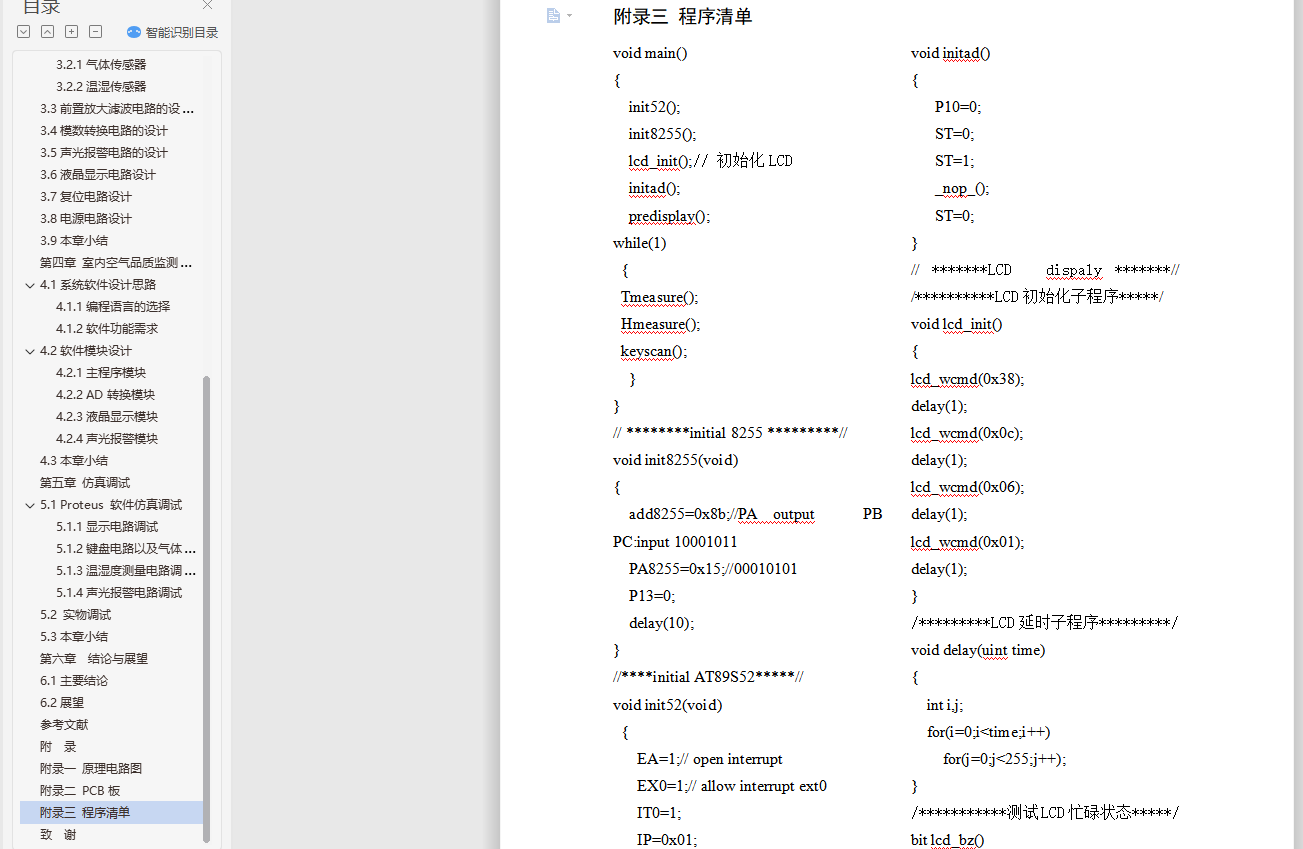This screenshot has height=849, width=1303.
Task: Select the 5.1 Proteus 软件仿真调试 heading
Action: [x=111, y=505]
